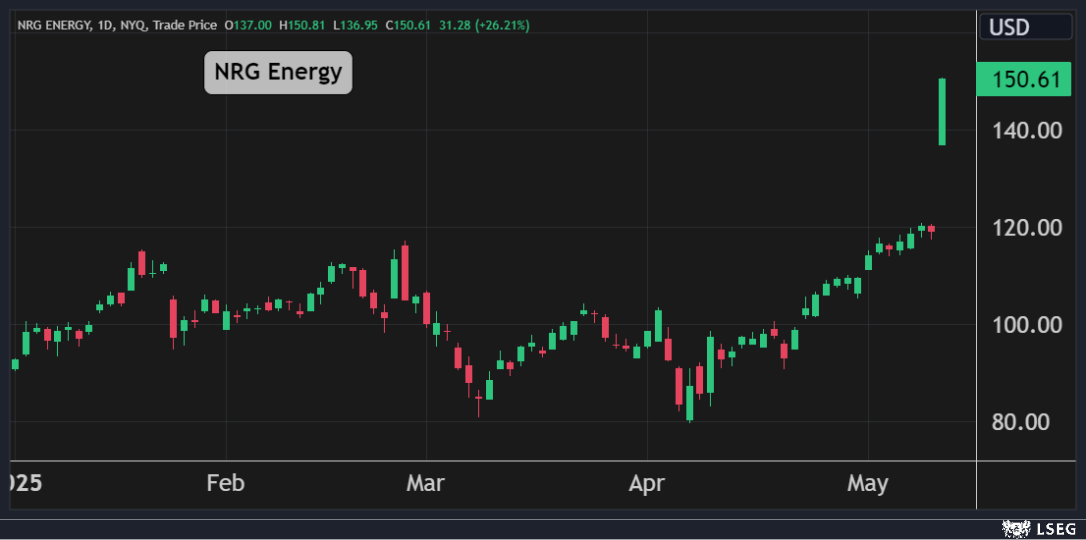Click the Apr label on time axis
1086x540 pixels.
click(647, 483)
